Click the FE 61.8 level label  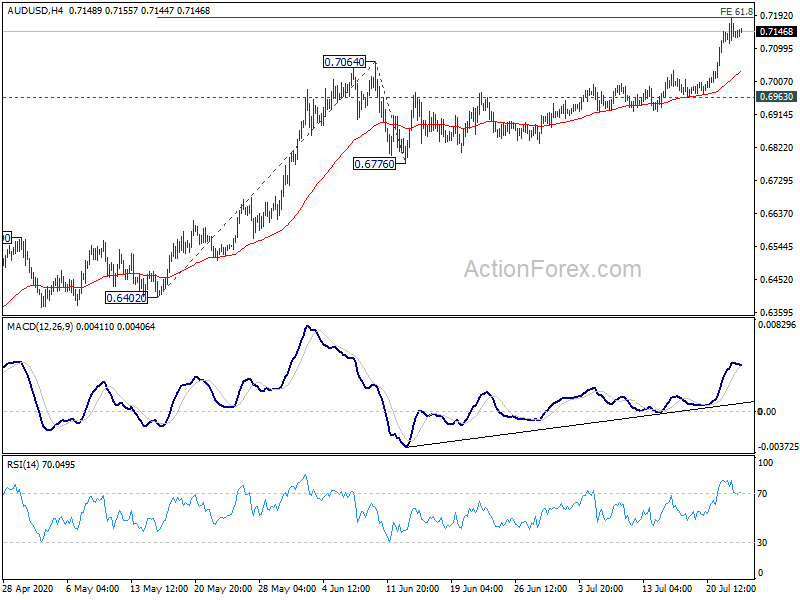[736, 11]
